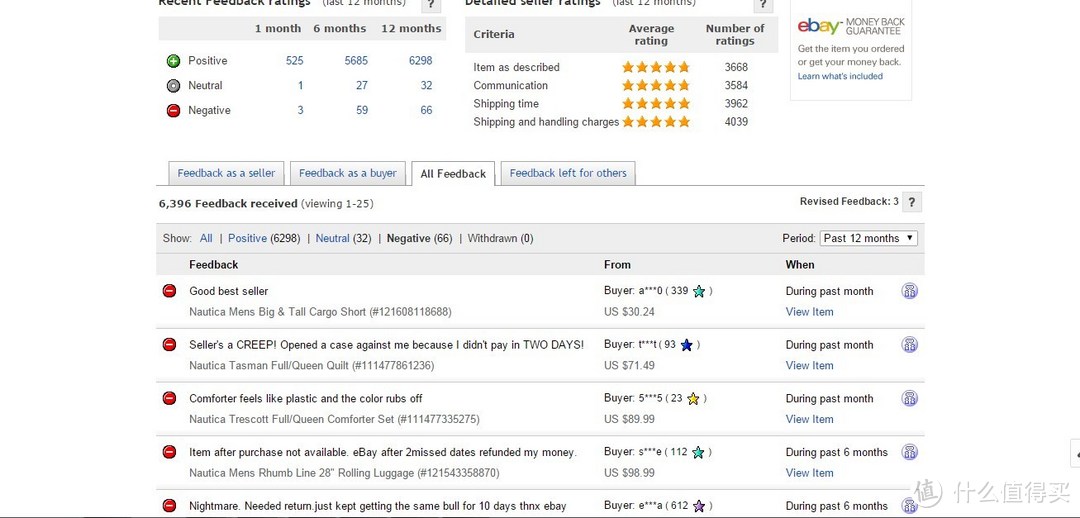Click teal star next to buyer s***e
Image resolution: width=1080 pixels, height=518 pixels.
[x=698, y=453]
